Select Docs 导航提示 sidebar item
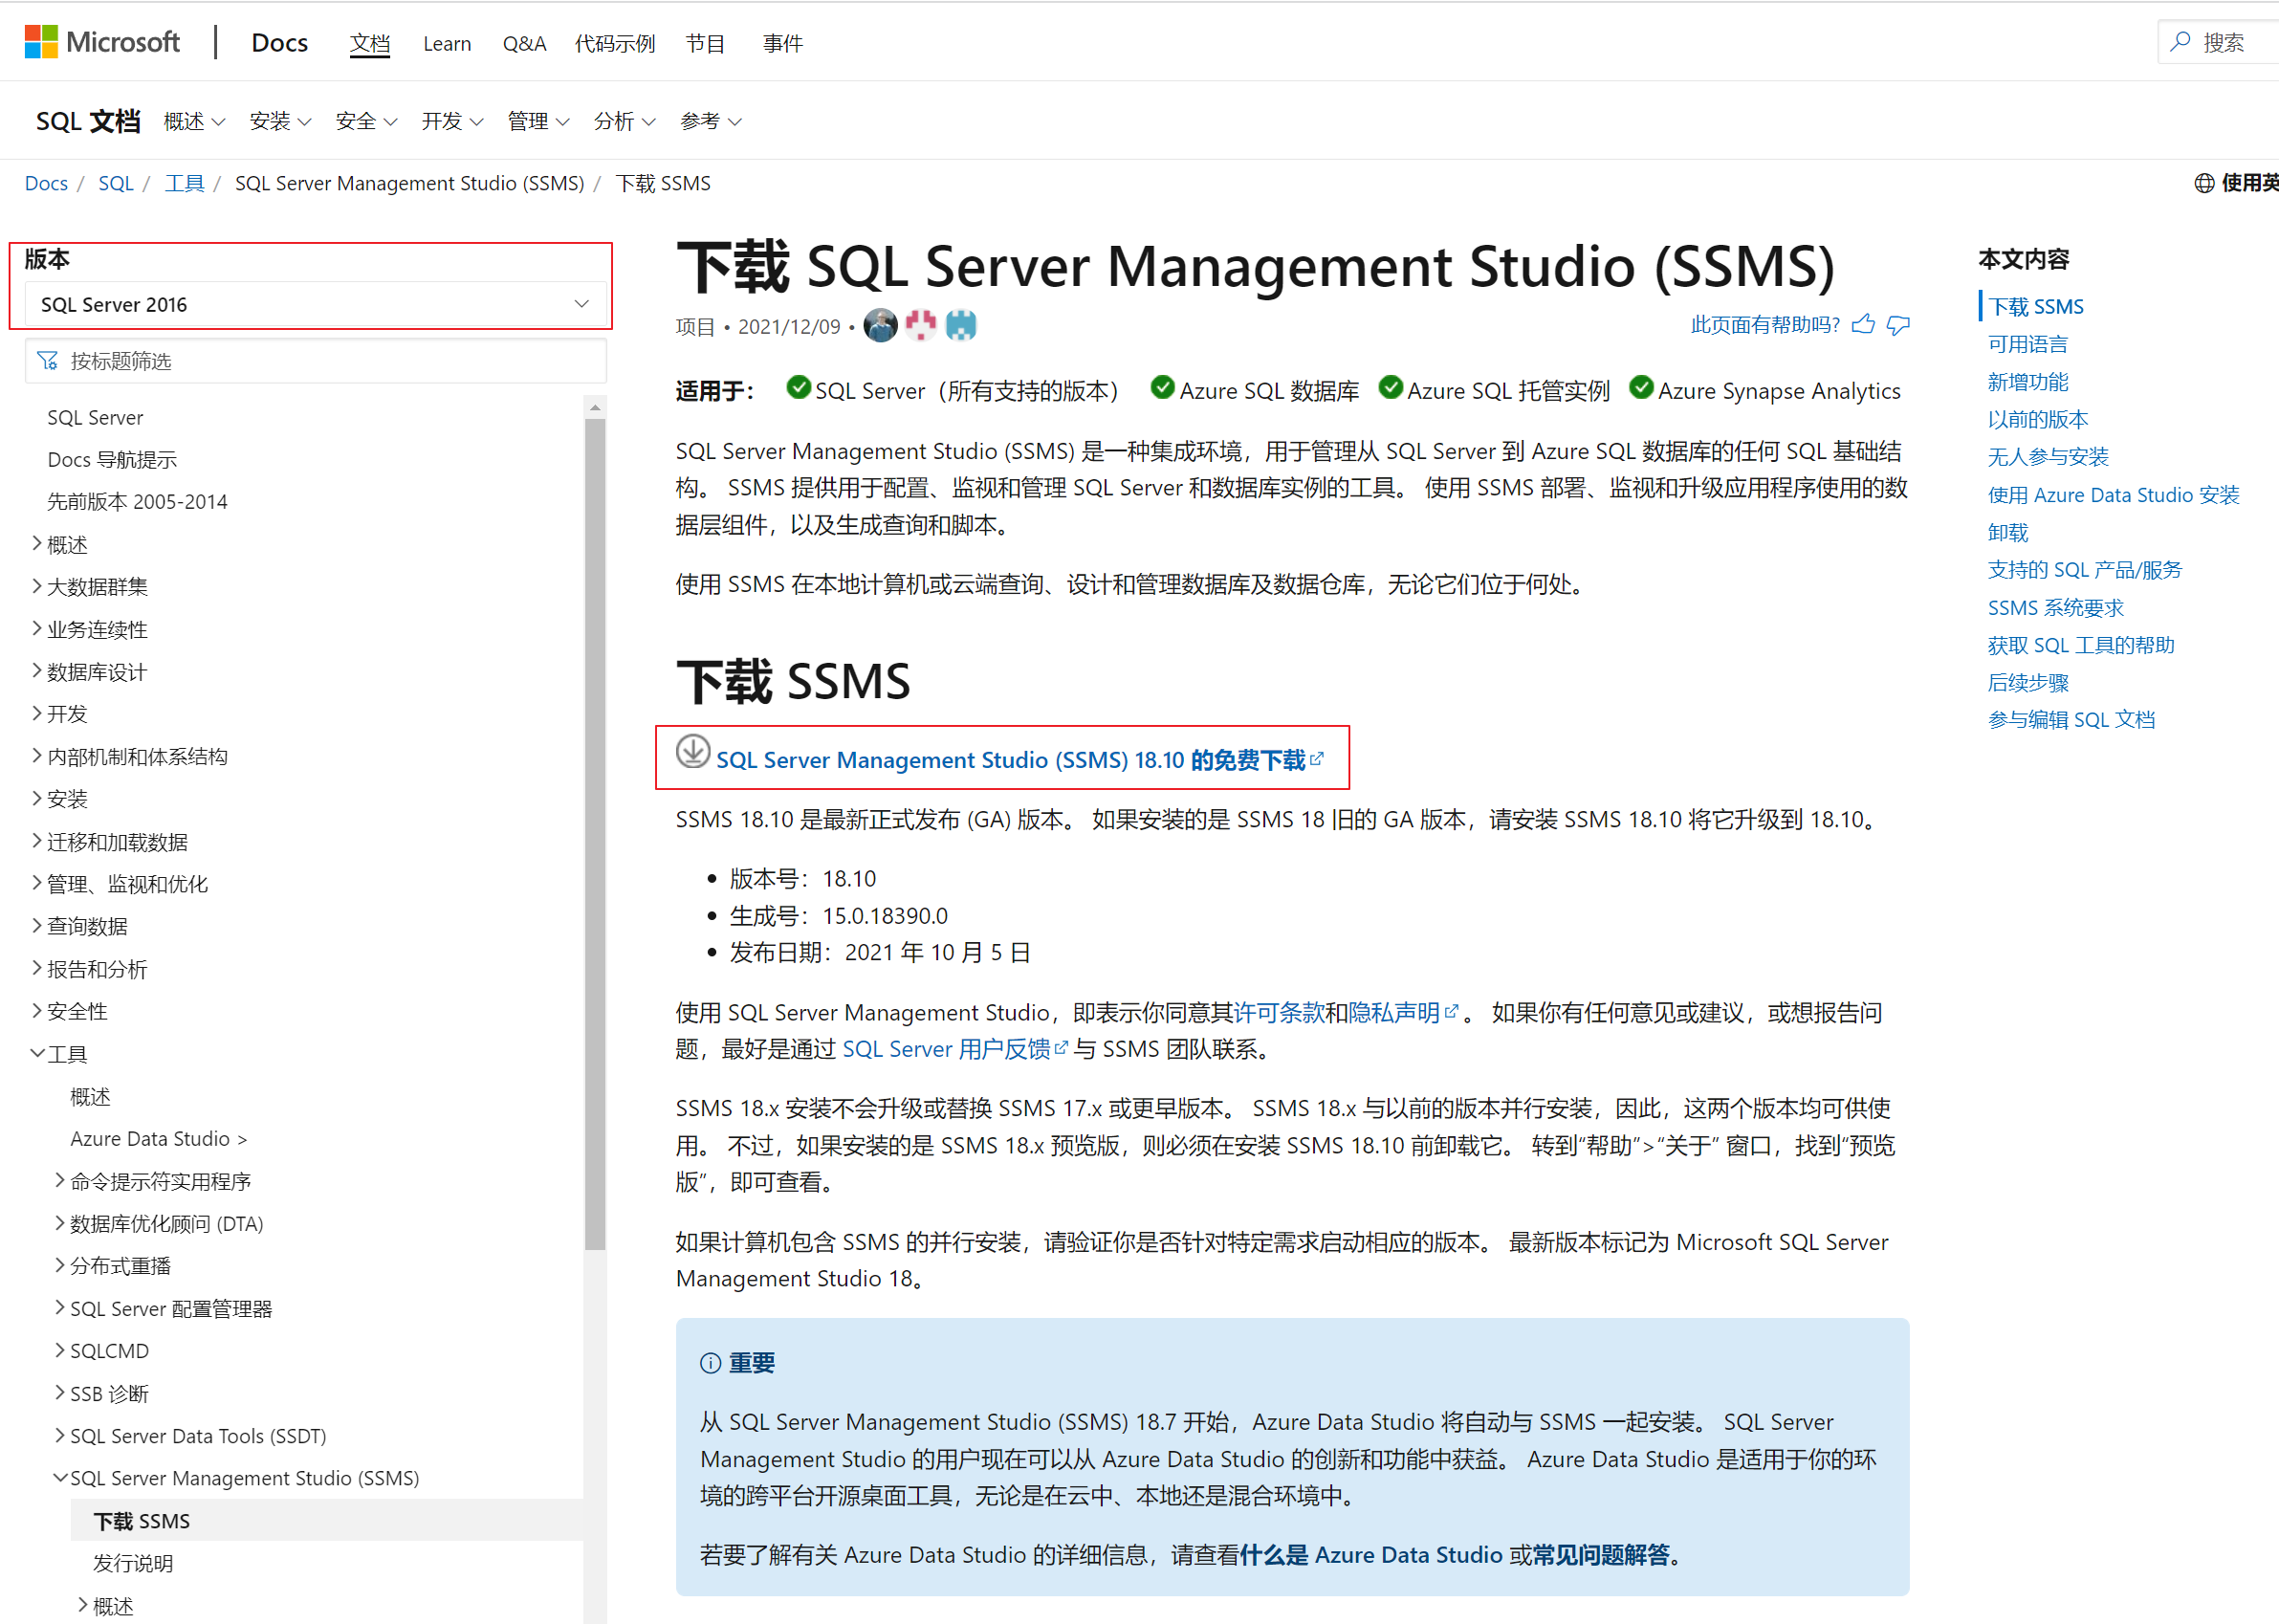2279x1624 pixels. click(x=112, y=460)
